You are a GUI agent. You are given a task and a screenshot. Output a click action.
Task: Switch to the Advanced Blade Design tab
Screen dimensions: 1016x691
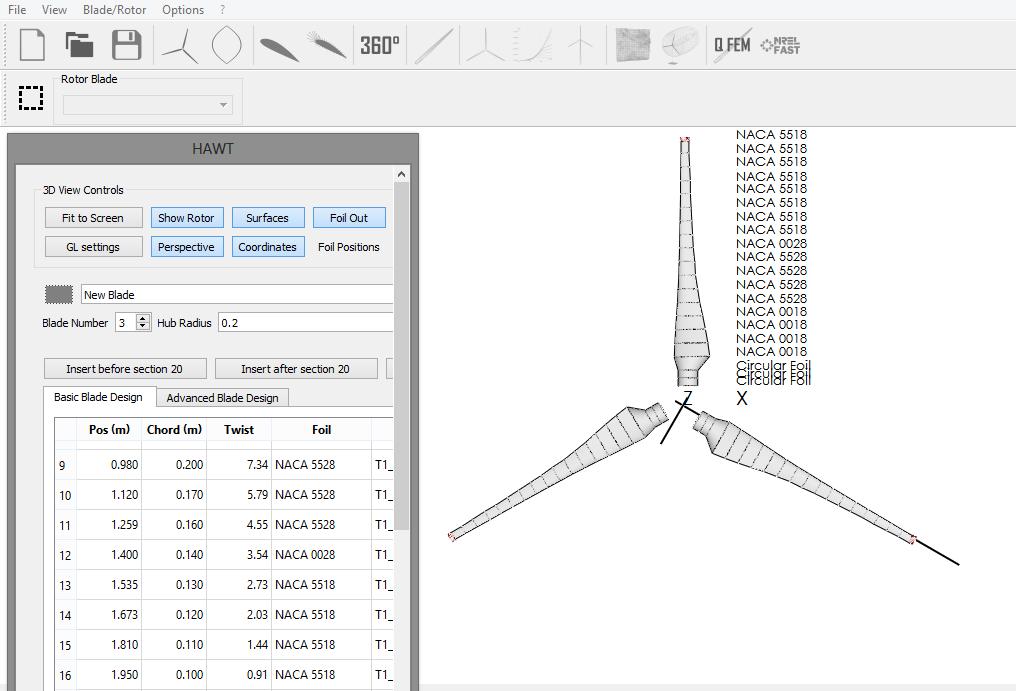[x=222, y=398]
